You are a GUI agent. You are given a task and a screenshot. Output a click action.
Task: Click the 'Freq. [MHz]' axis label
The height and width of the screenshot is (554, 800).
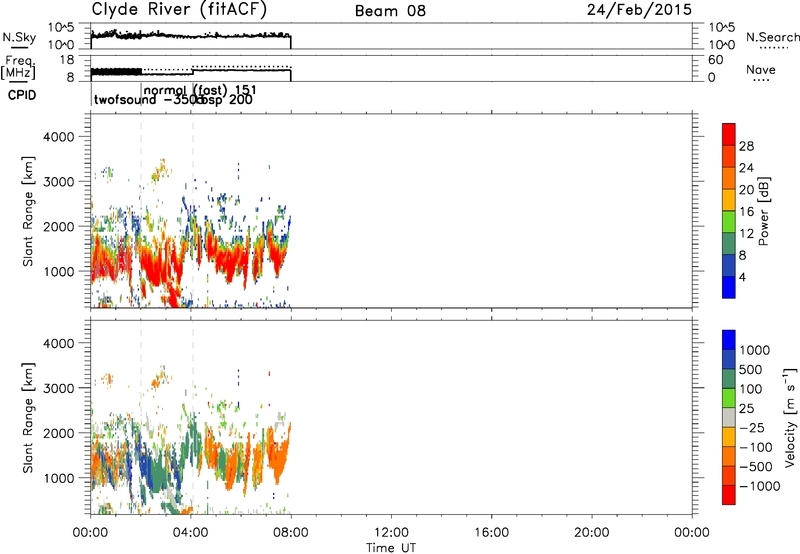point(18,68)
